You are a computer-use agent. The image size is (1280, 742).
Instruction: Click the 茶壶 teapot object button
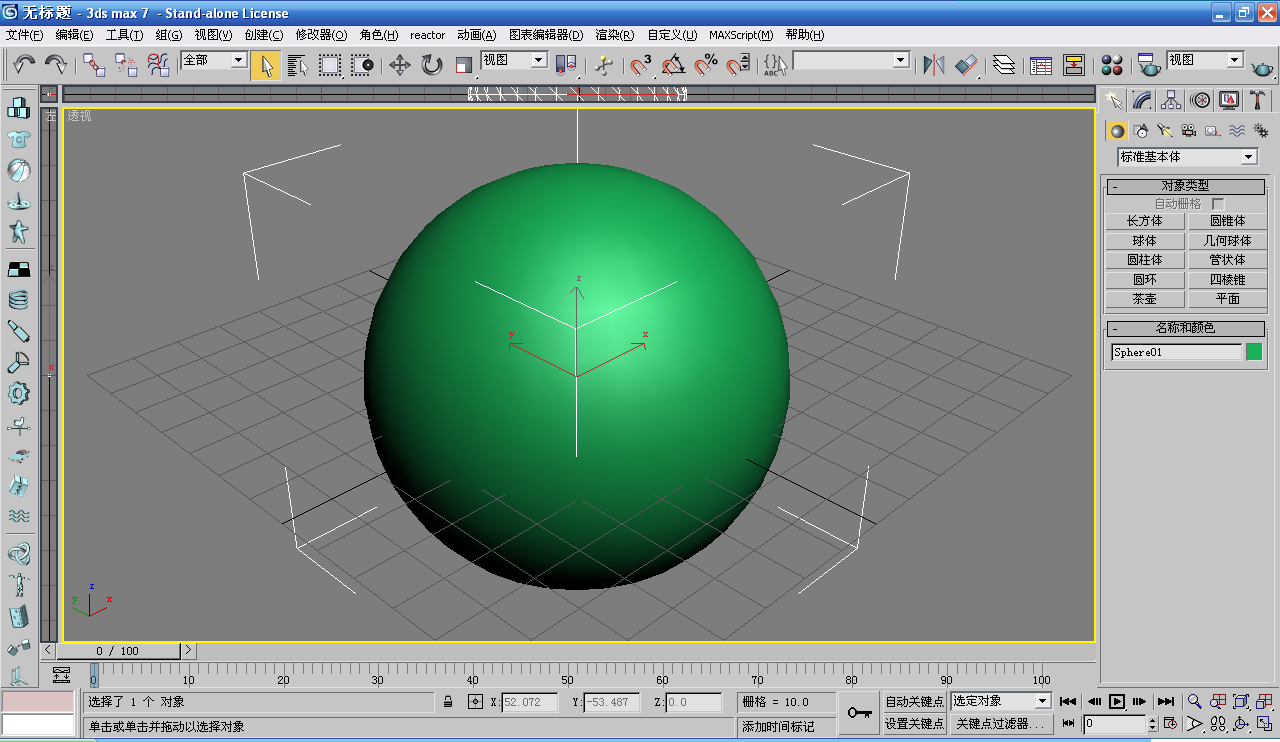[x=1145, y=299]
